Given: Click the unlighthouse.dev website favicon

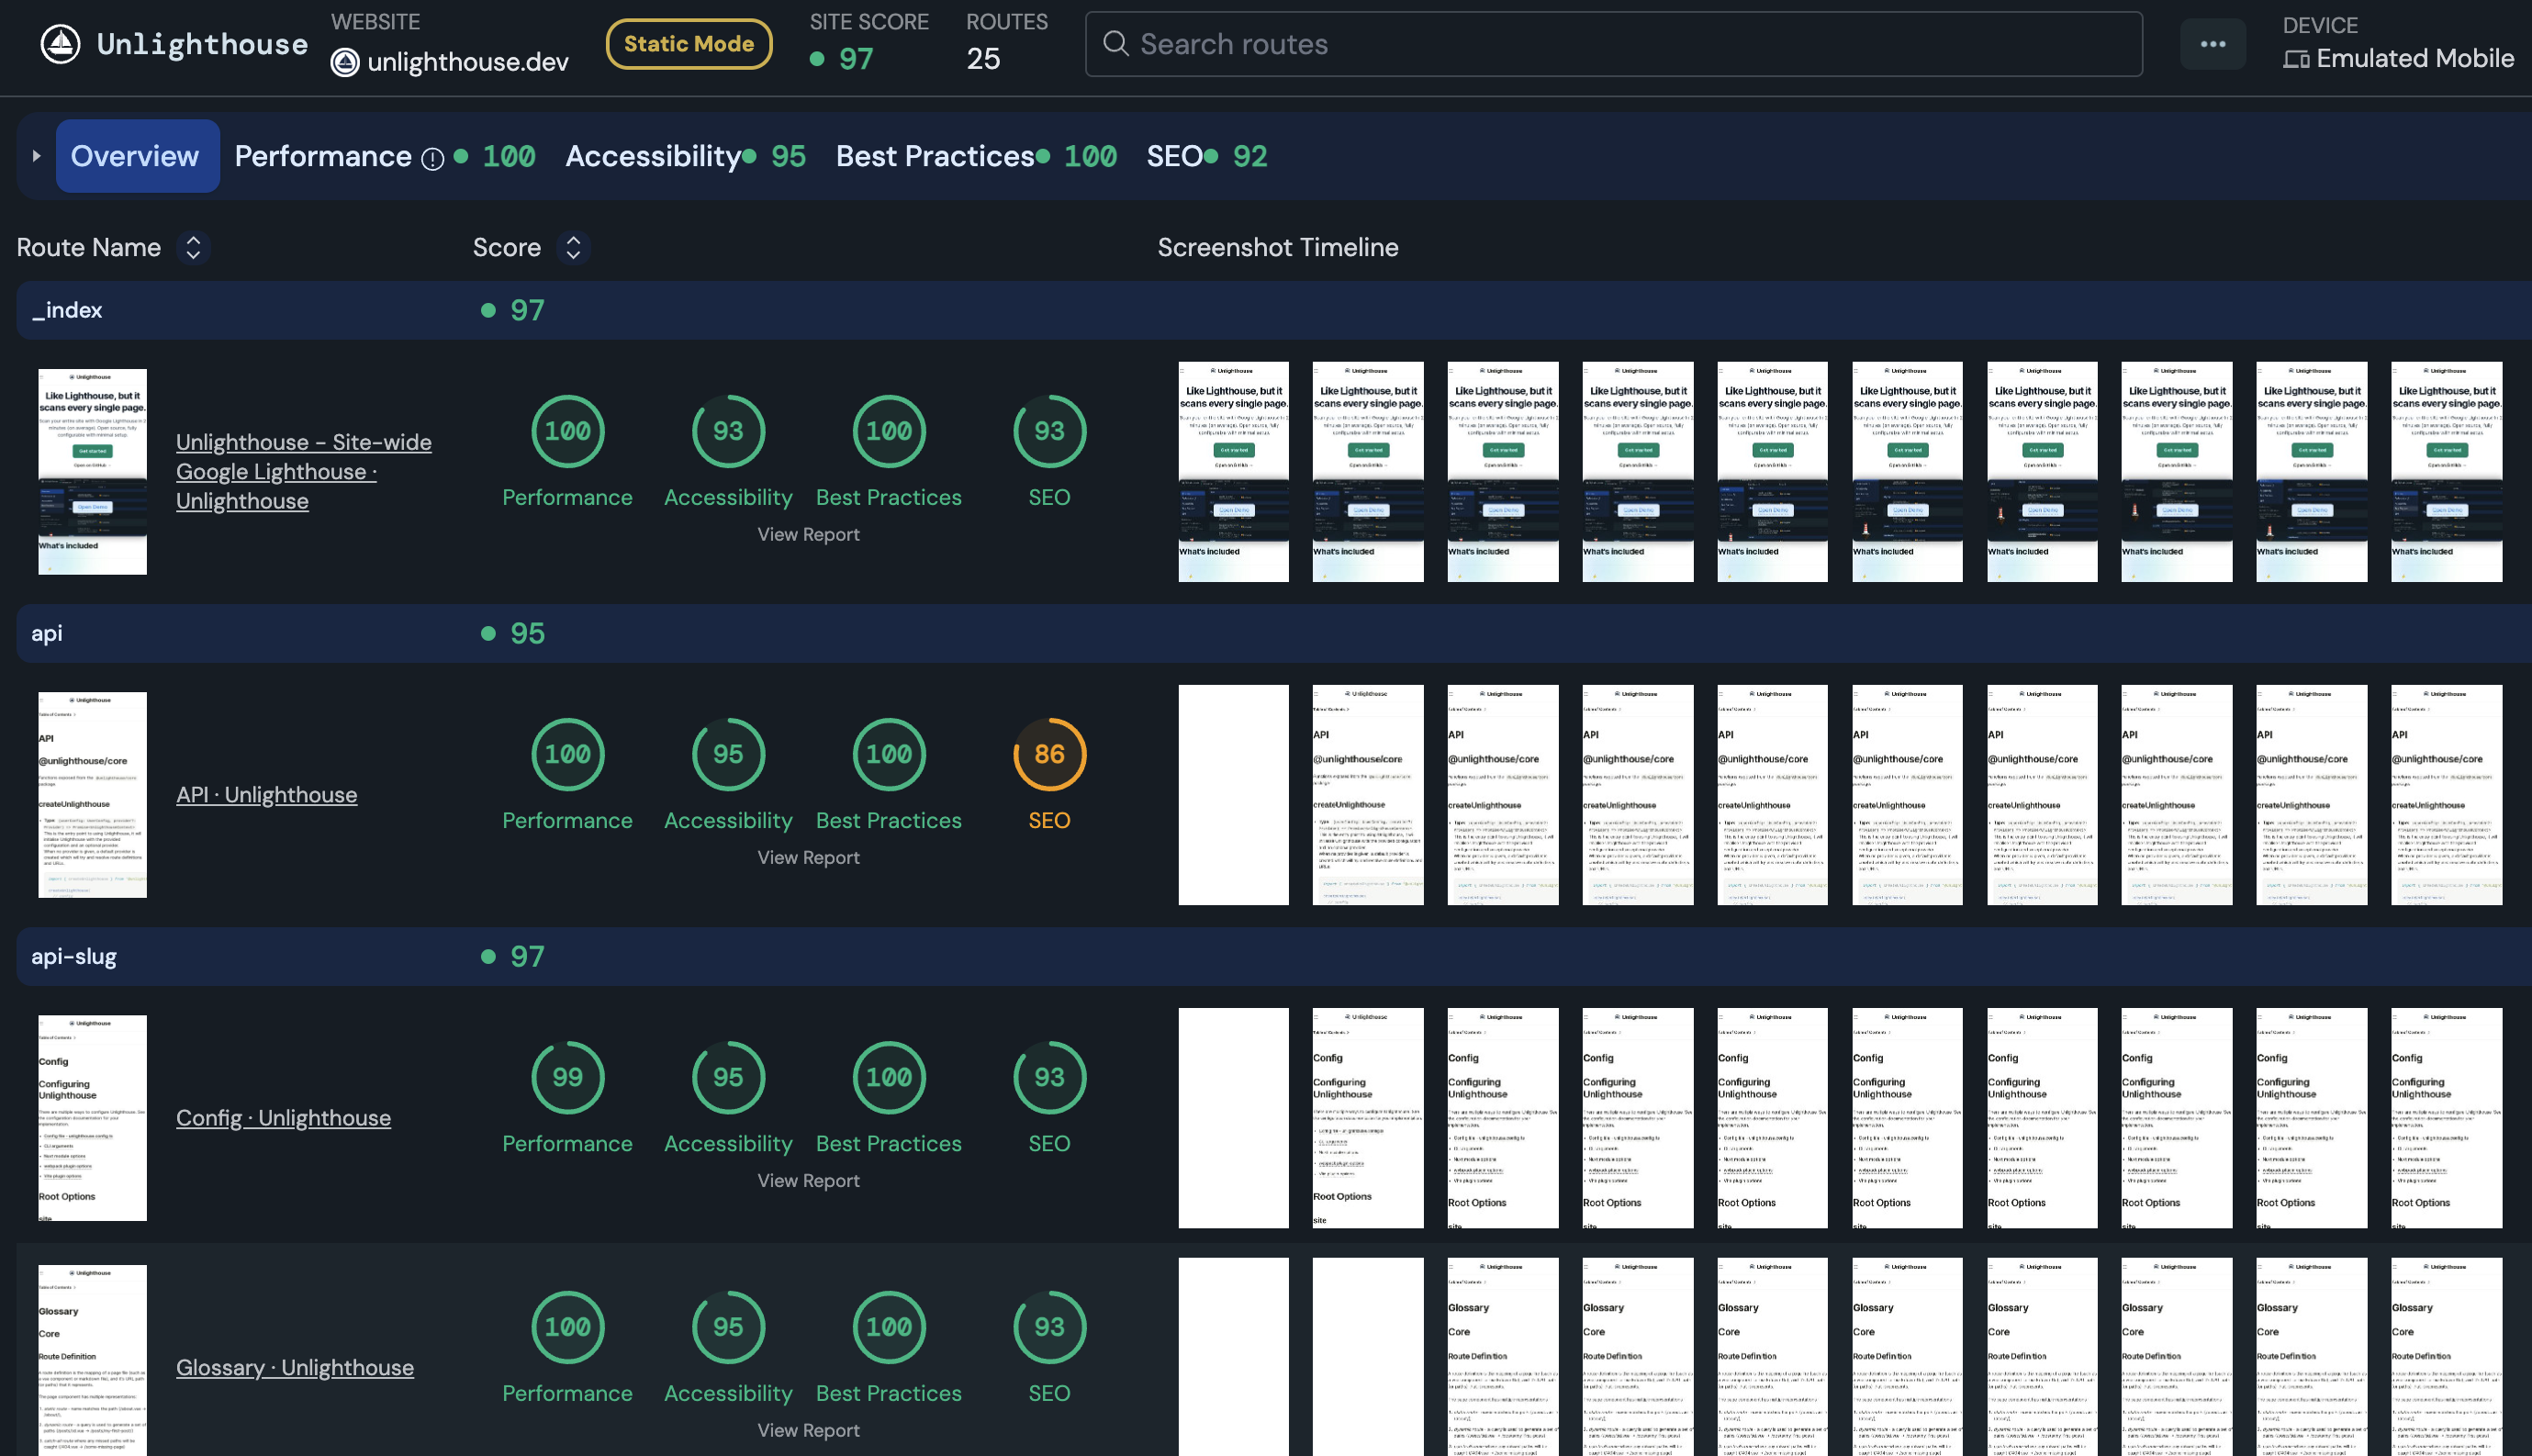Looking at the screenshot, I should (345, 62).
